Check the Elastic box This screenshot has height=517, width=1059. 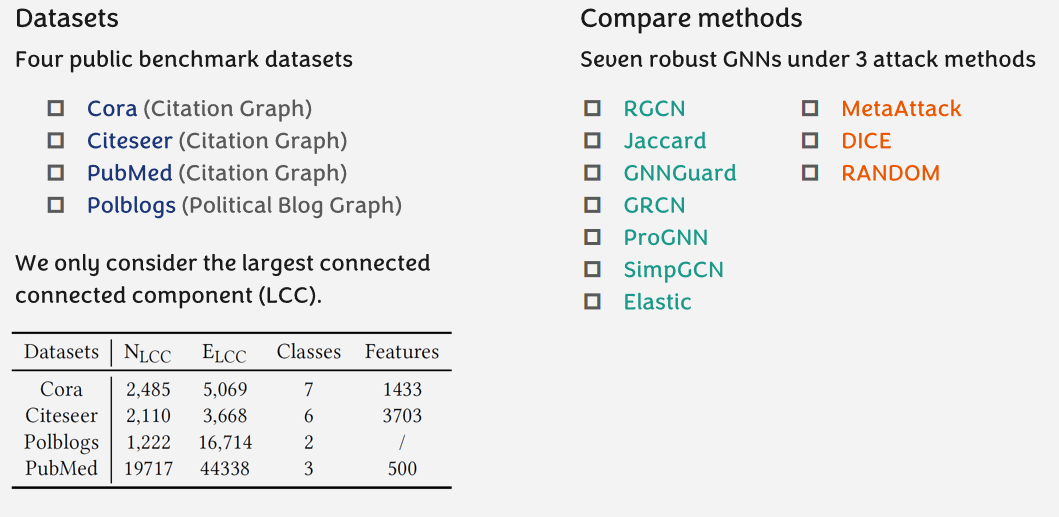point(593,301)
